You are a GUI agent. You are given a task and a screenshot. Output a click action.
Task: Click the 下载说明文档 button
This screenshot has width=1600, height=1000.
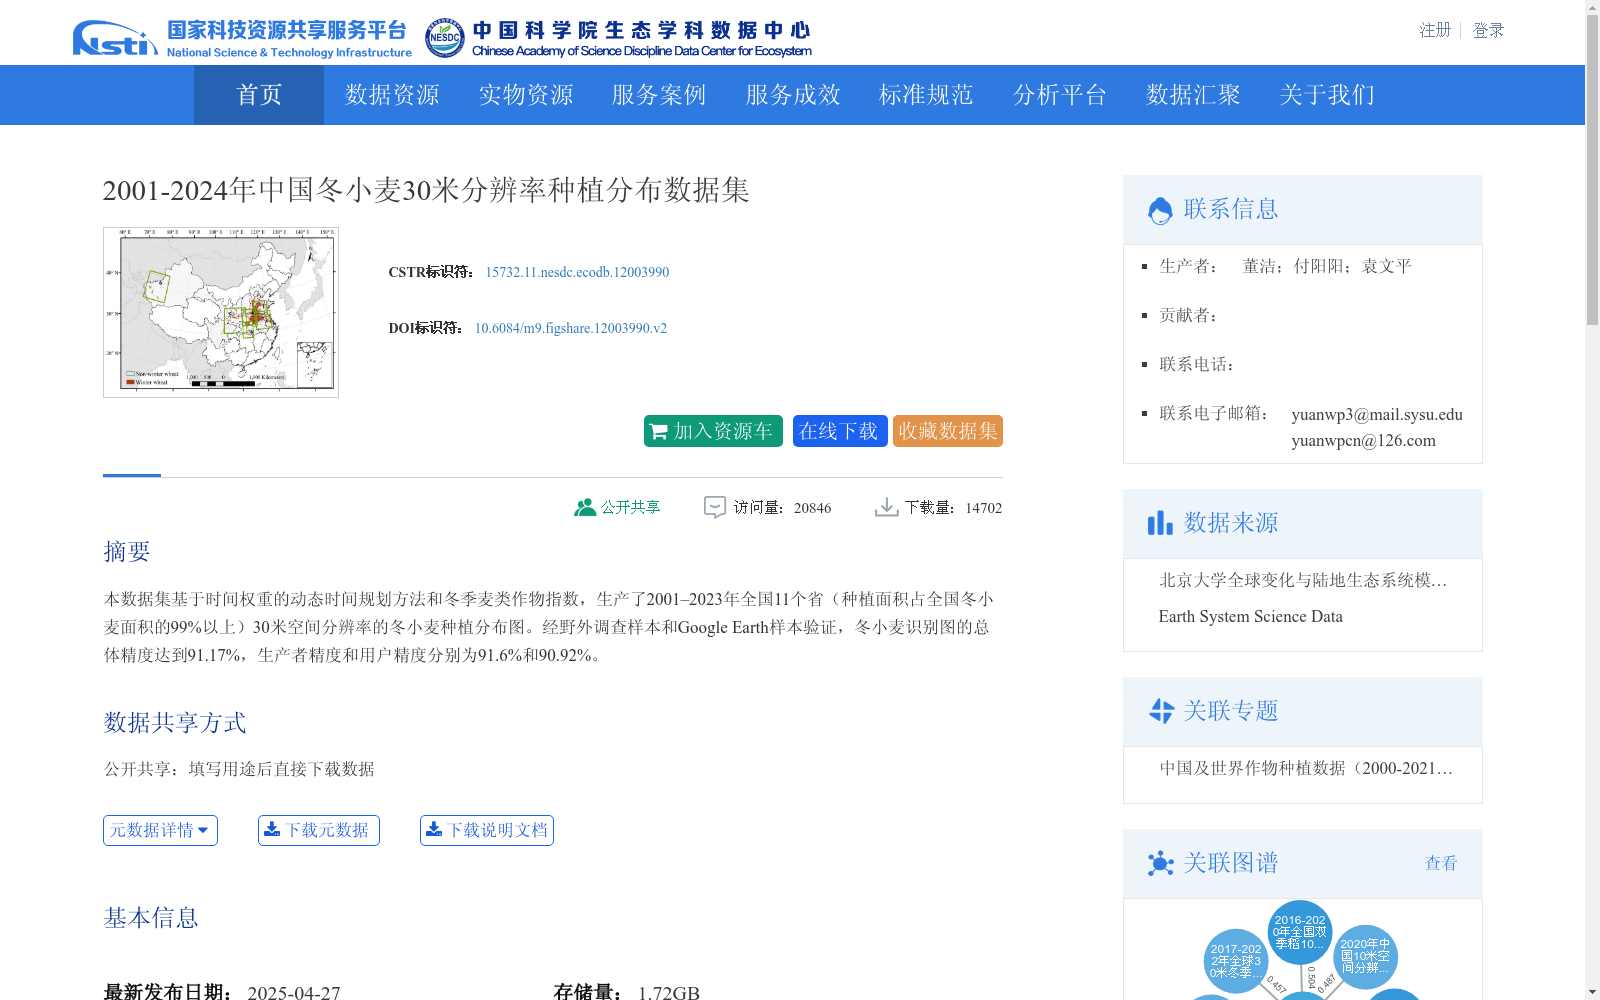point(487,830)
